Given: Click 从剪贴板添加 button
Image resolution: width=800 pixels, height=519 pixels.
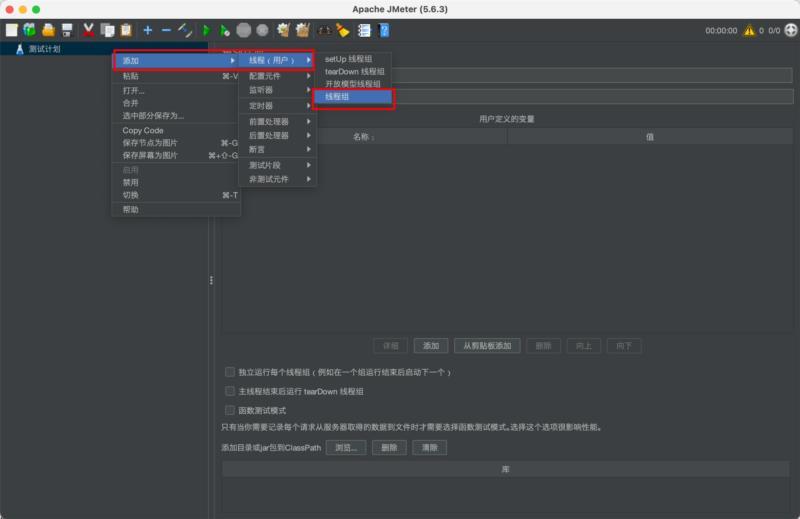Looking at the screenshot, I should (487, 346).
